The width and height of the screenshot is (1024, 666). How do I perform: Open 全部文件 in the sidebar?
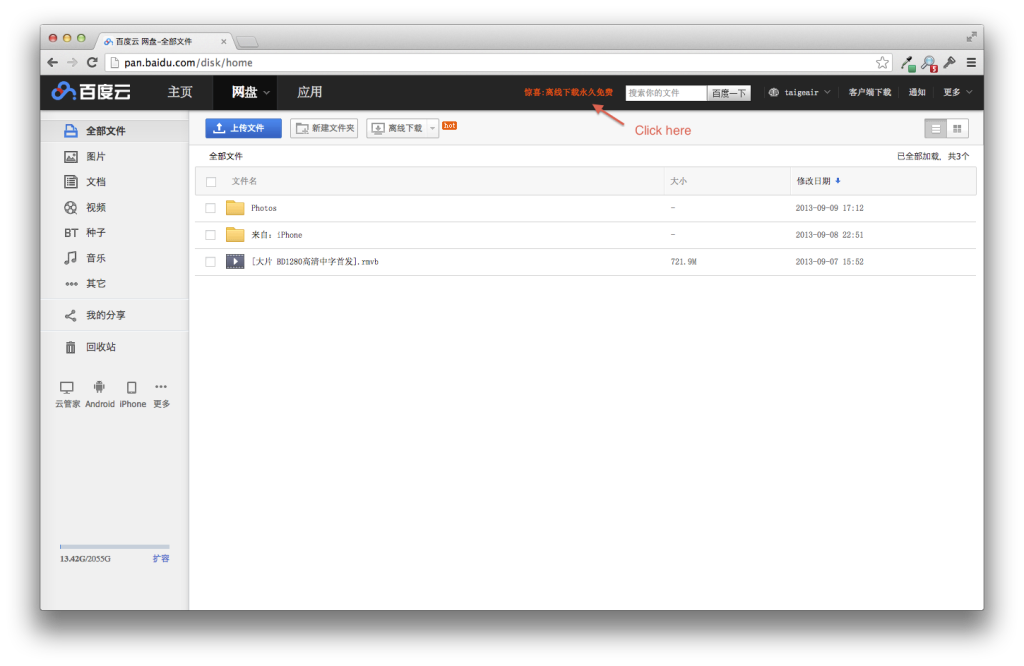(x=114, y=131)
